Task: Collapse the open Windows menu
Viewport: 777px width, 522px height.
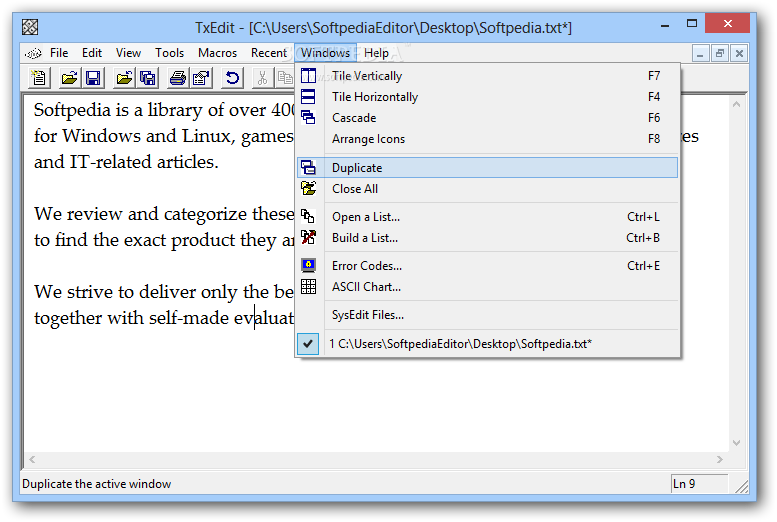Action: pos(326,53)
